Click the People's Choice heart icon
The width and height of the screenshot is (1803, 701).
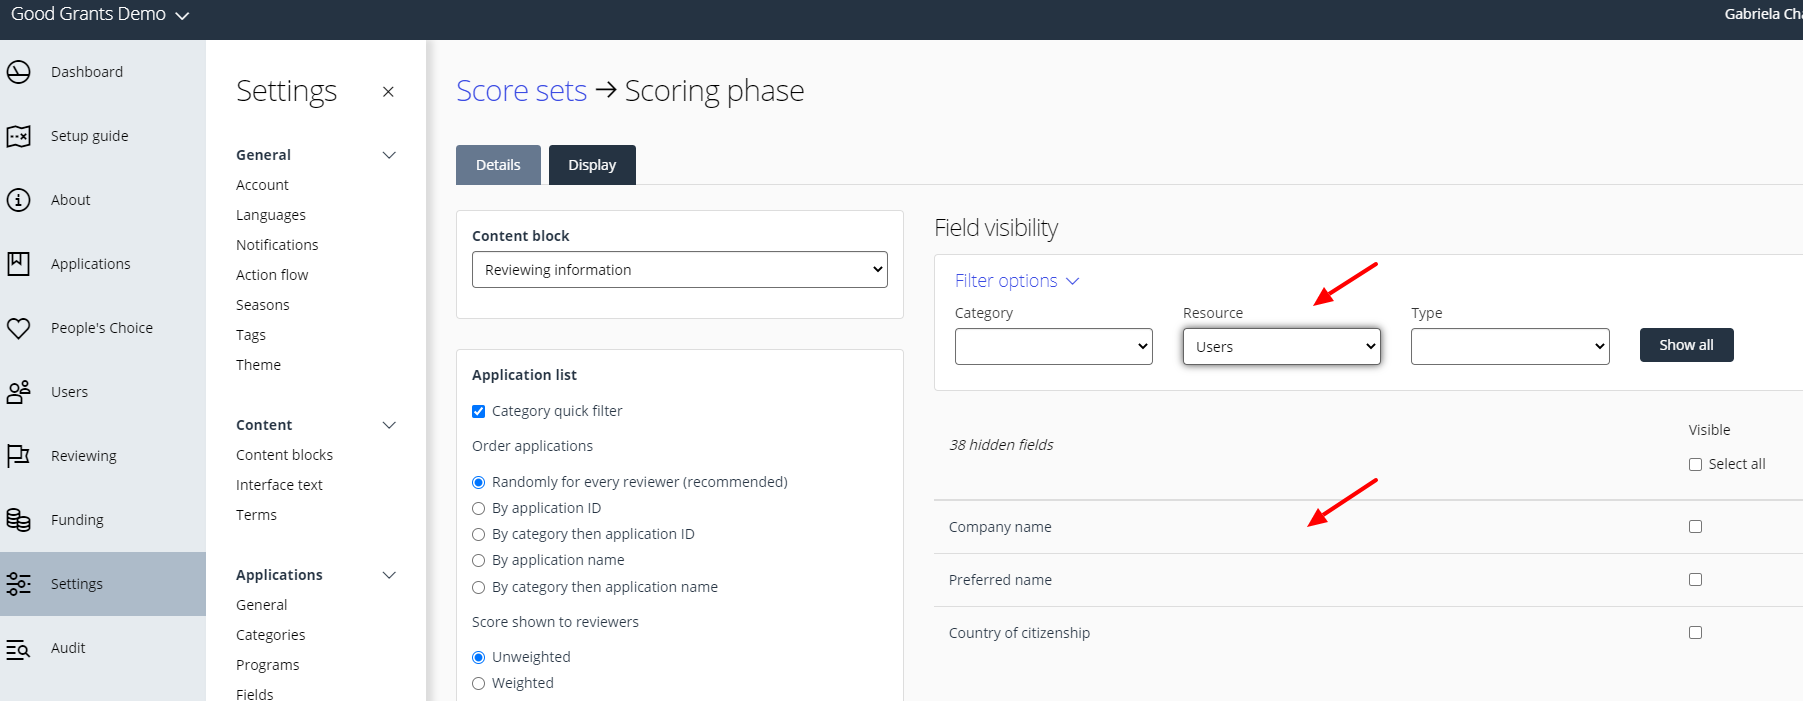click(18, 328)
